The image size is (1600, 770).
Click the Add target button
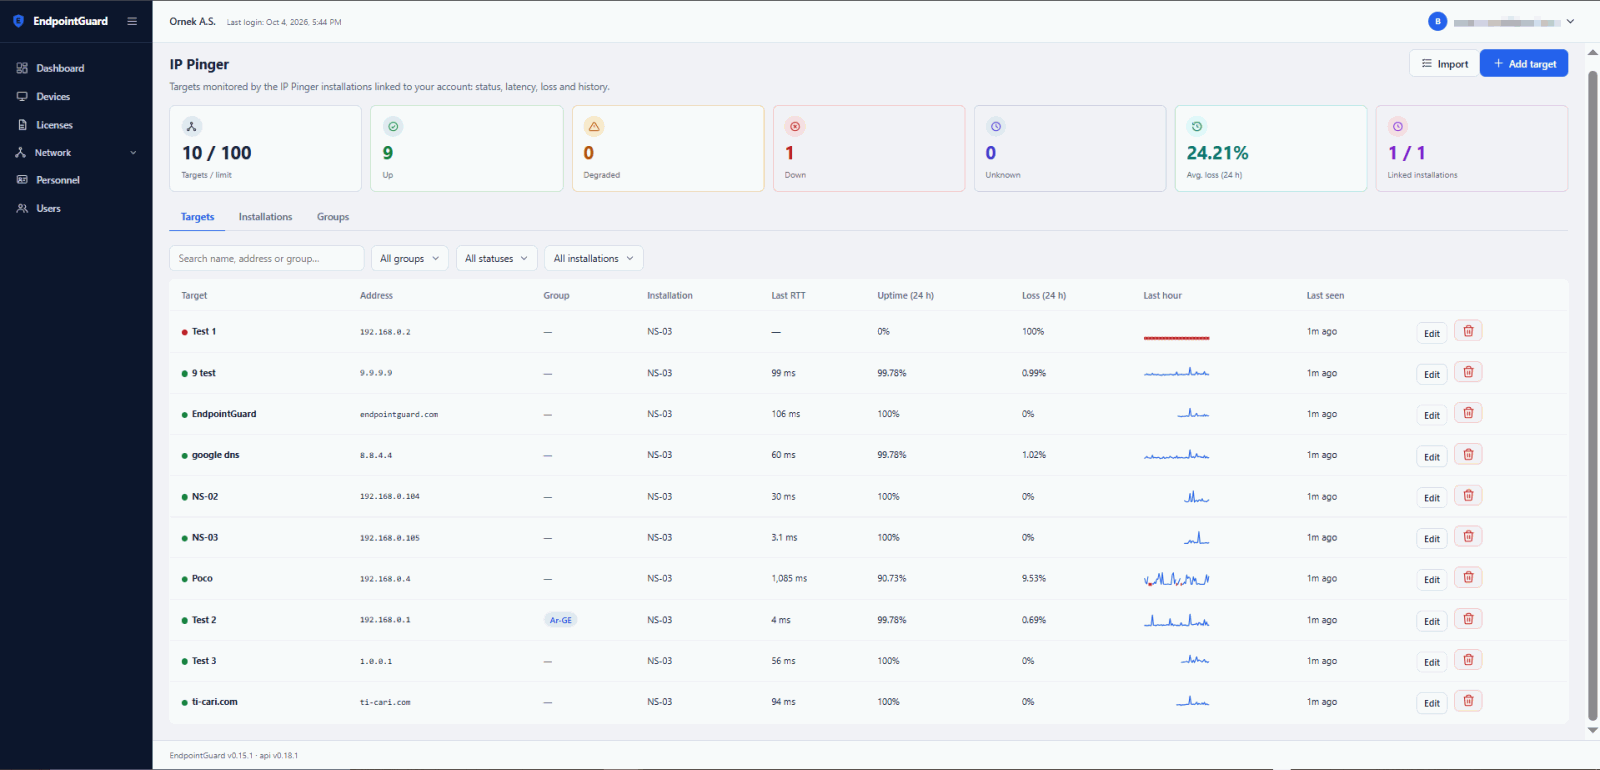point(1524,63)
